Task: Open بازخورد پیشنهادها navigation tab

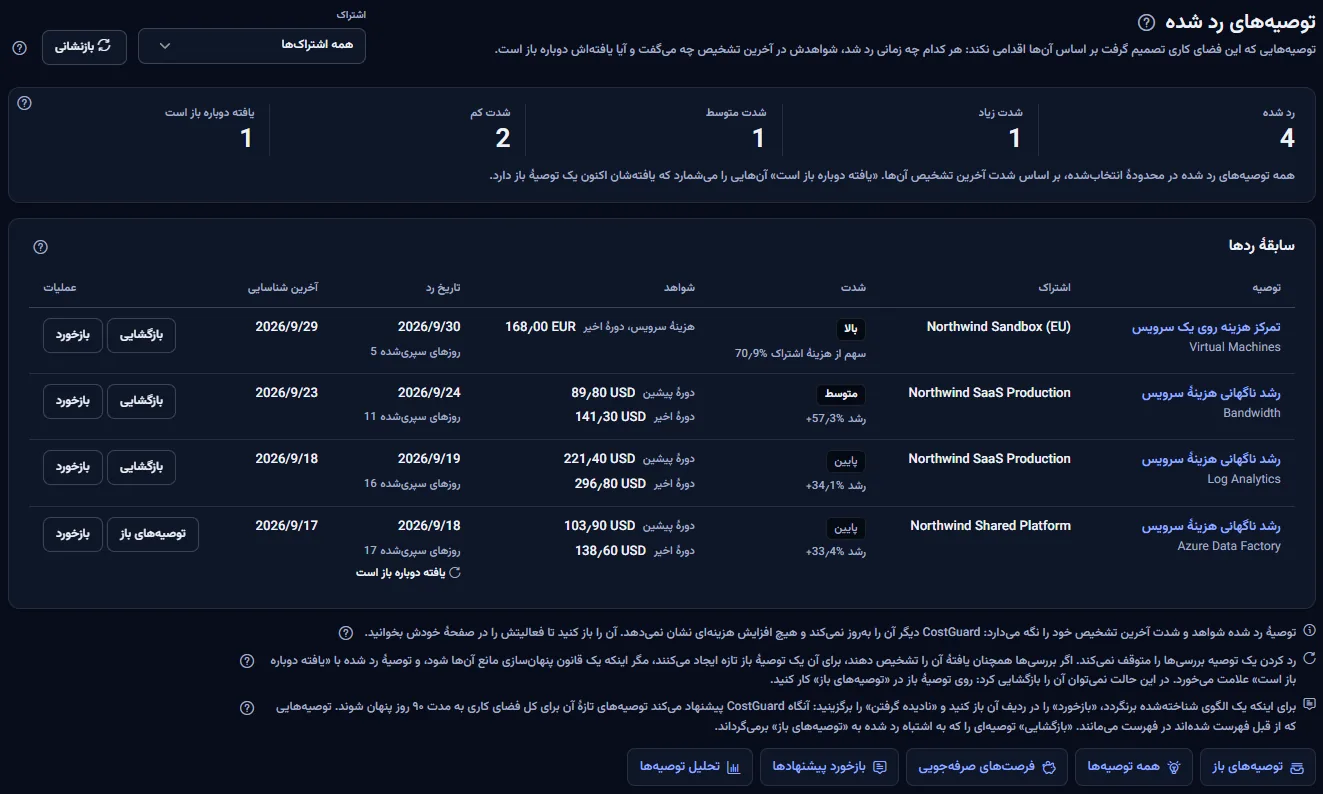Action: 830,767
